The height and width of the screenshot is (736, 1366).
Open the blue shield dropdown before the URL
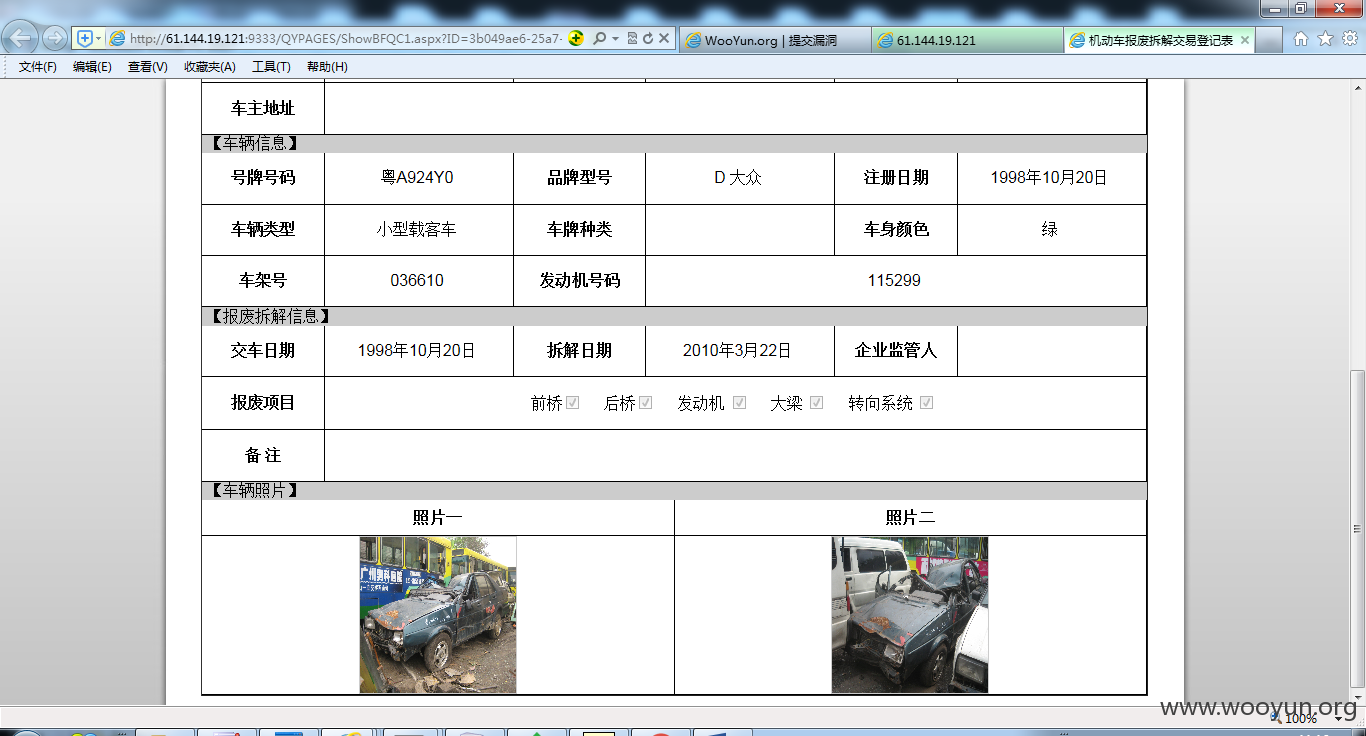pos(88,39)
